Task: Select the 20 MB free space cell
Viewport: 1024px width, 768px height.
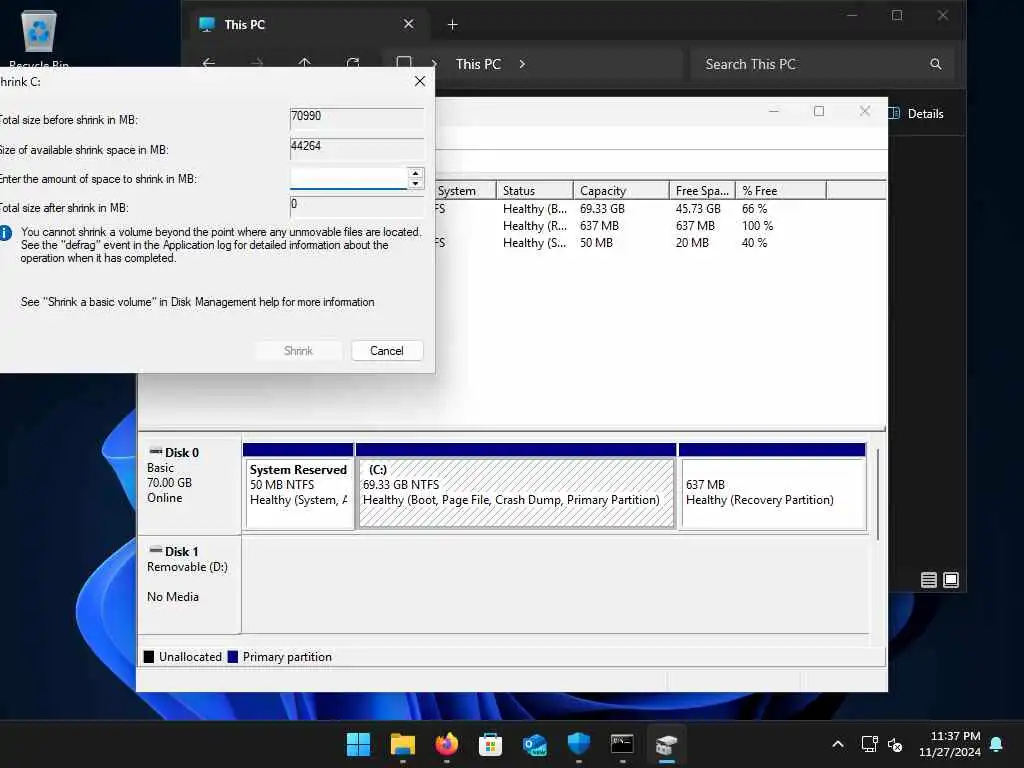Action: point(692,243)
